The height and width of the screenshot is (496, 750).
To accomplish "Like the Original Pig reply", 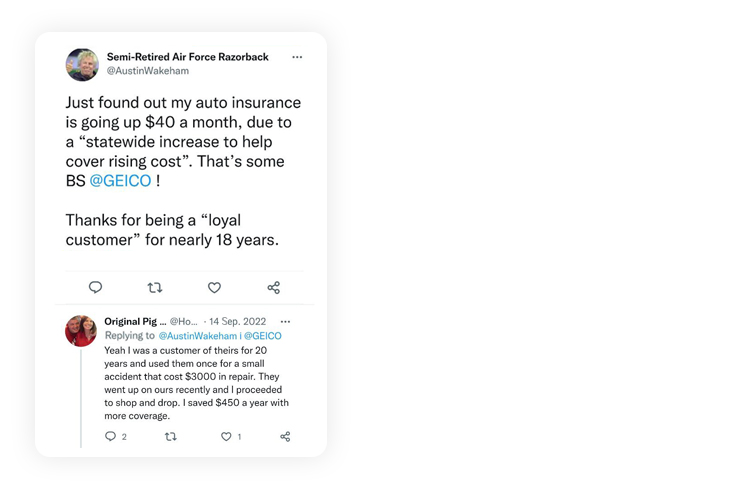I will 226,437.
